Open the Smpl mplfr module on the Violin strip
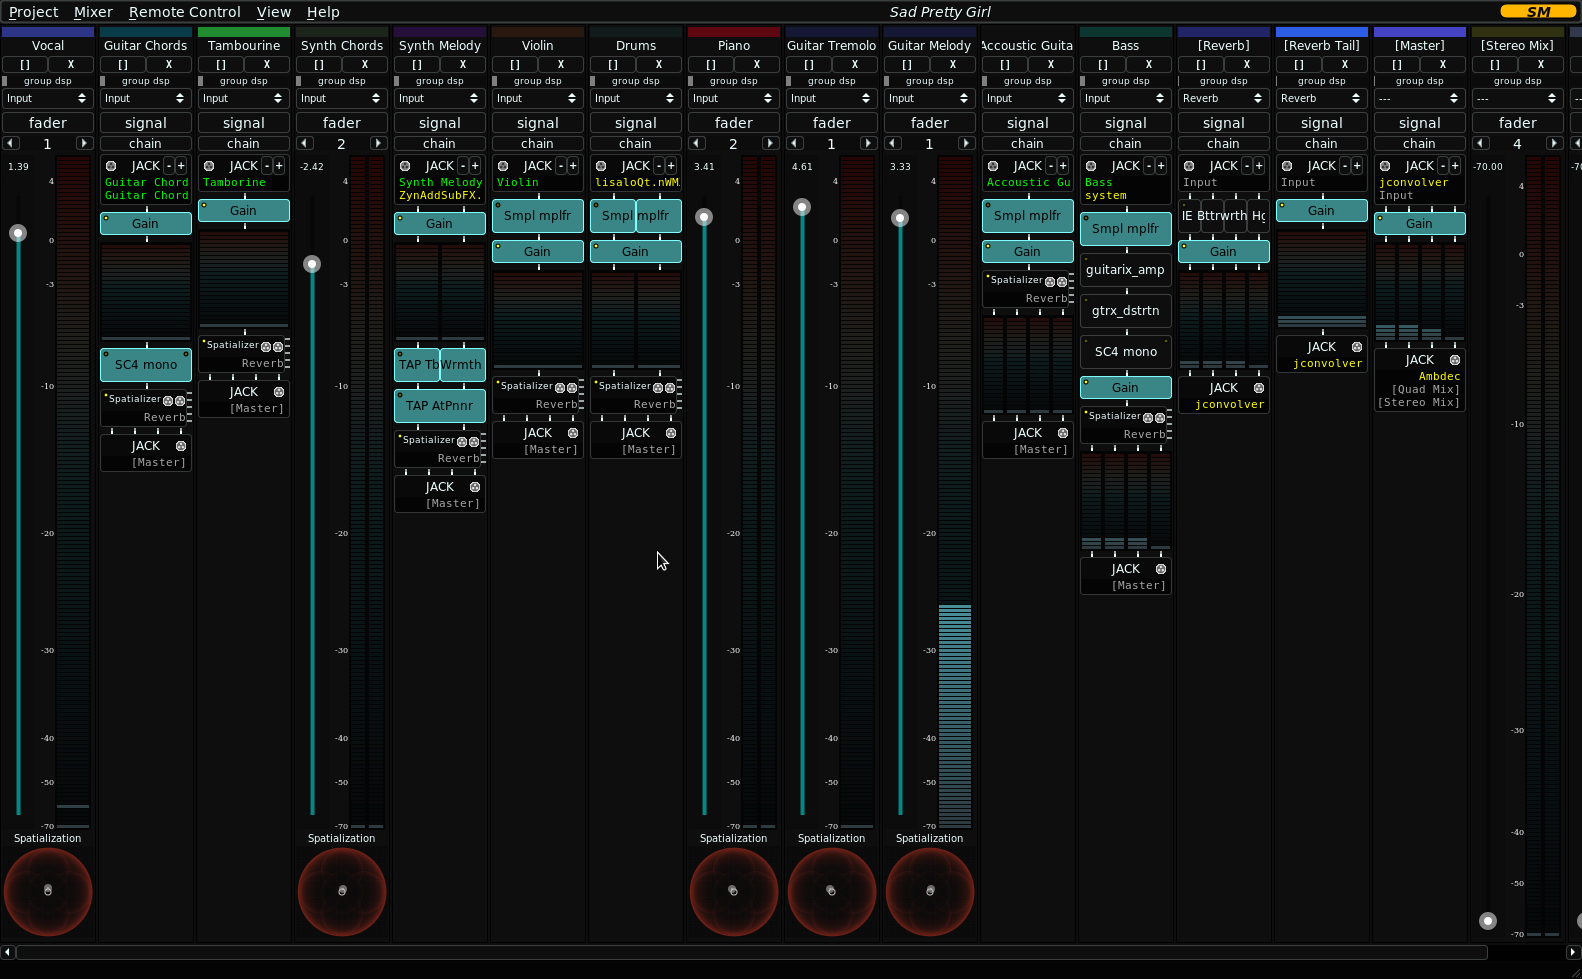The width and height of the screenshot is (1582, 979). pos(538,216)
